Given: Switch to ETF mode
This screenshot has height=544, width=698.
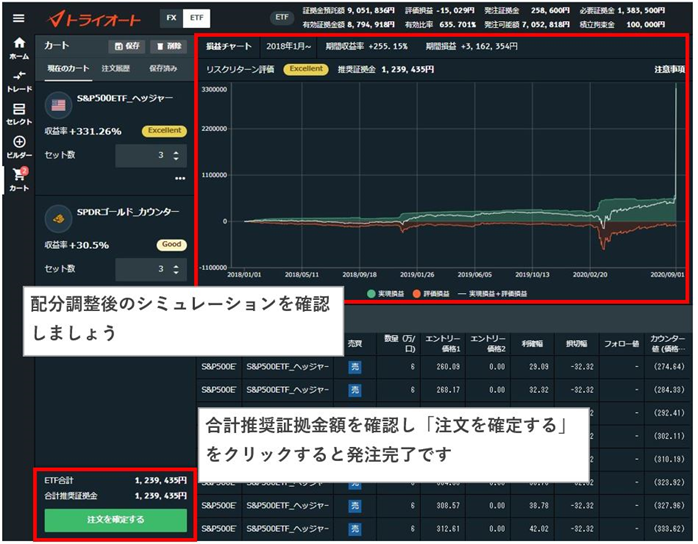Looking at the screenshot, I should coord(196,18).
